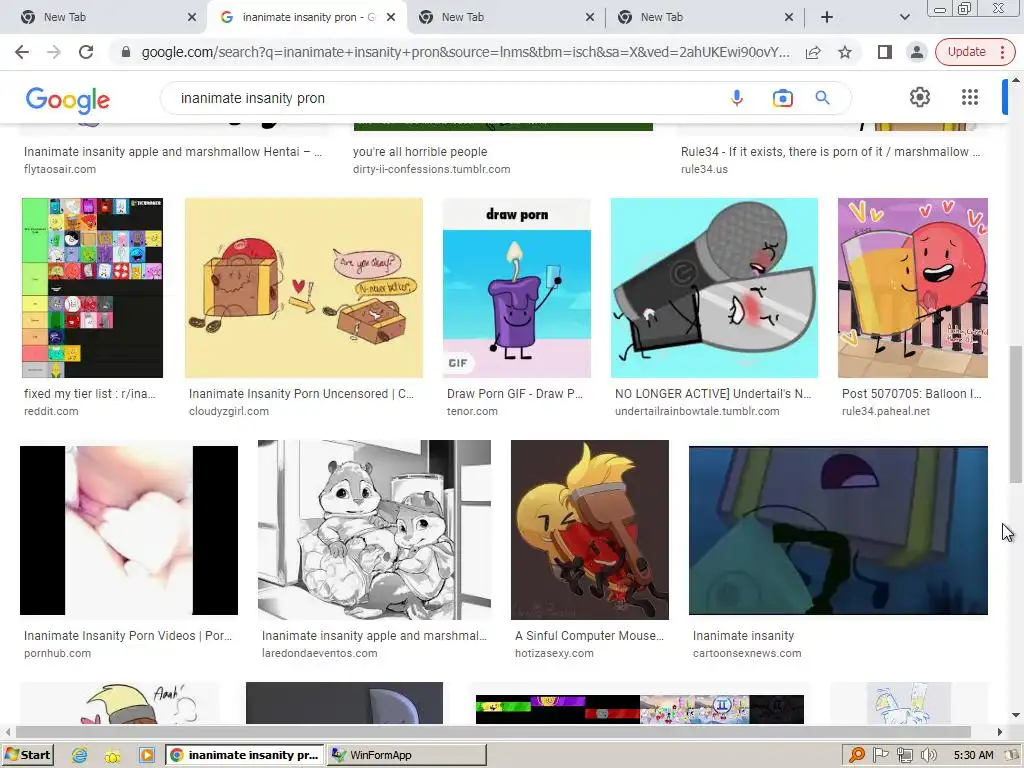Open undertailrainbowtale.tumblr.com source link

[697, 411]
